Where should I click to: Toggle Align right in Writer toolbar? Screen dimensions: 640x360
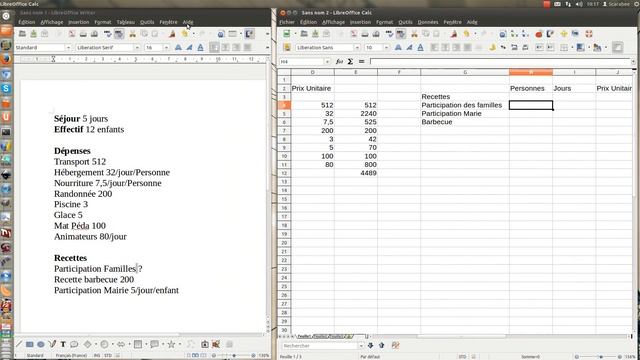point(236,48)
